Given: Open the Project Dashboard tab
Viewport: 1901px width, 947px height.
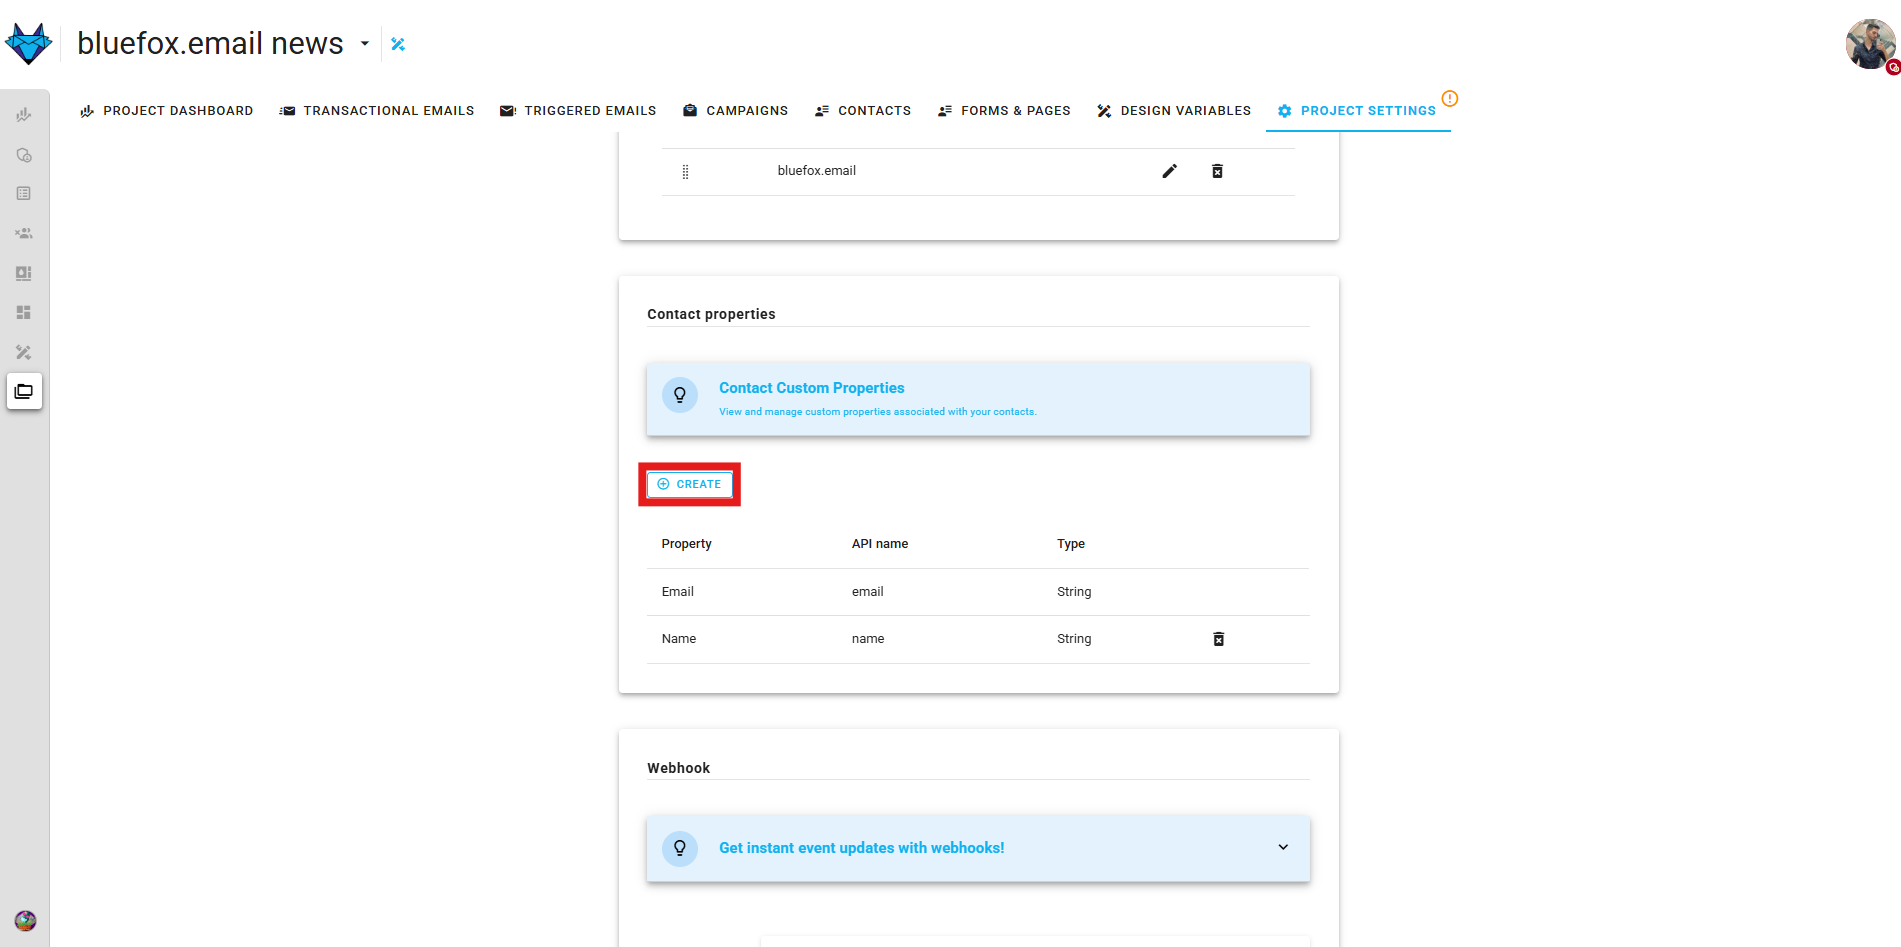Looking at the screenshot, I should click(x=166, y=111).
